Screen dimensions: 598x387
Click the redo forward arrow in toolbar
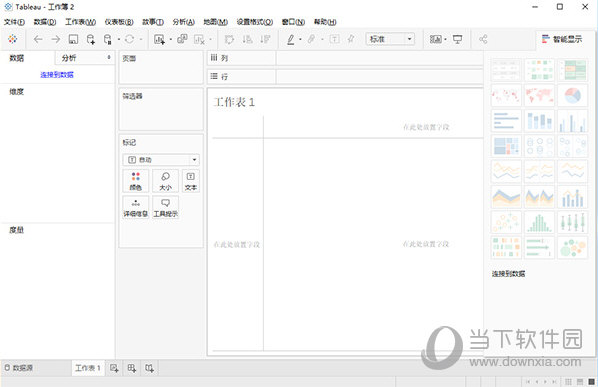56,39
